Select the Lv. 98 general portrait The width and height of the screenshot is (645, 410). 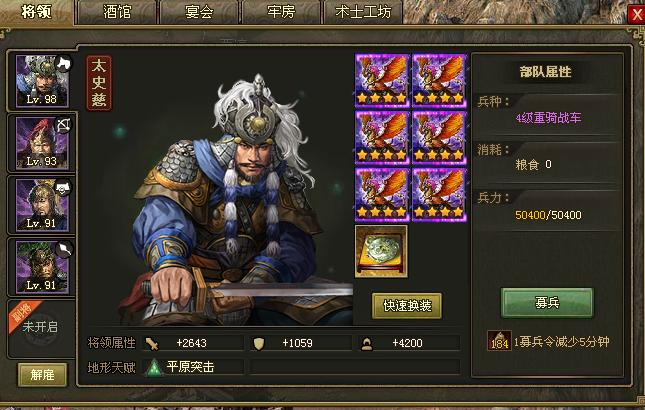pyautogui.click(x=42, y=81)
